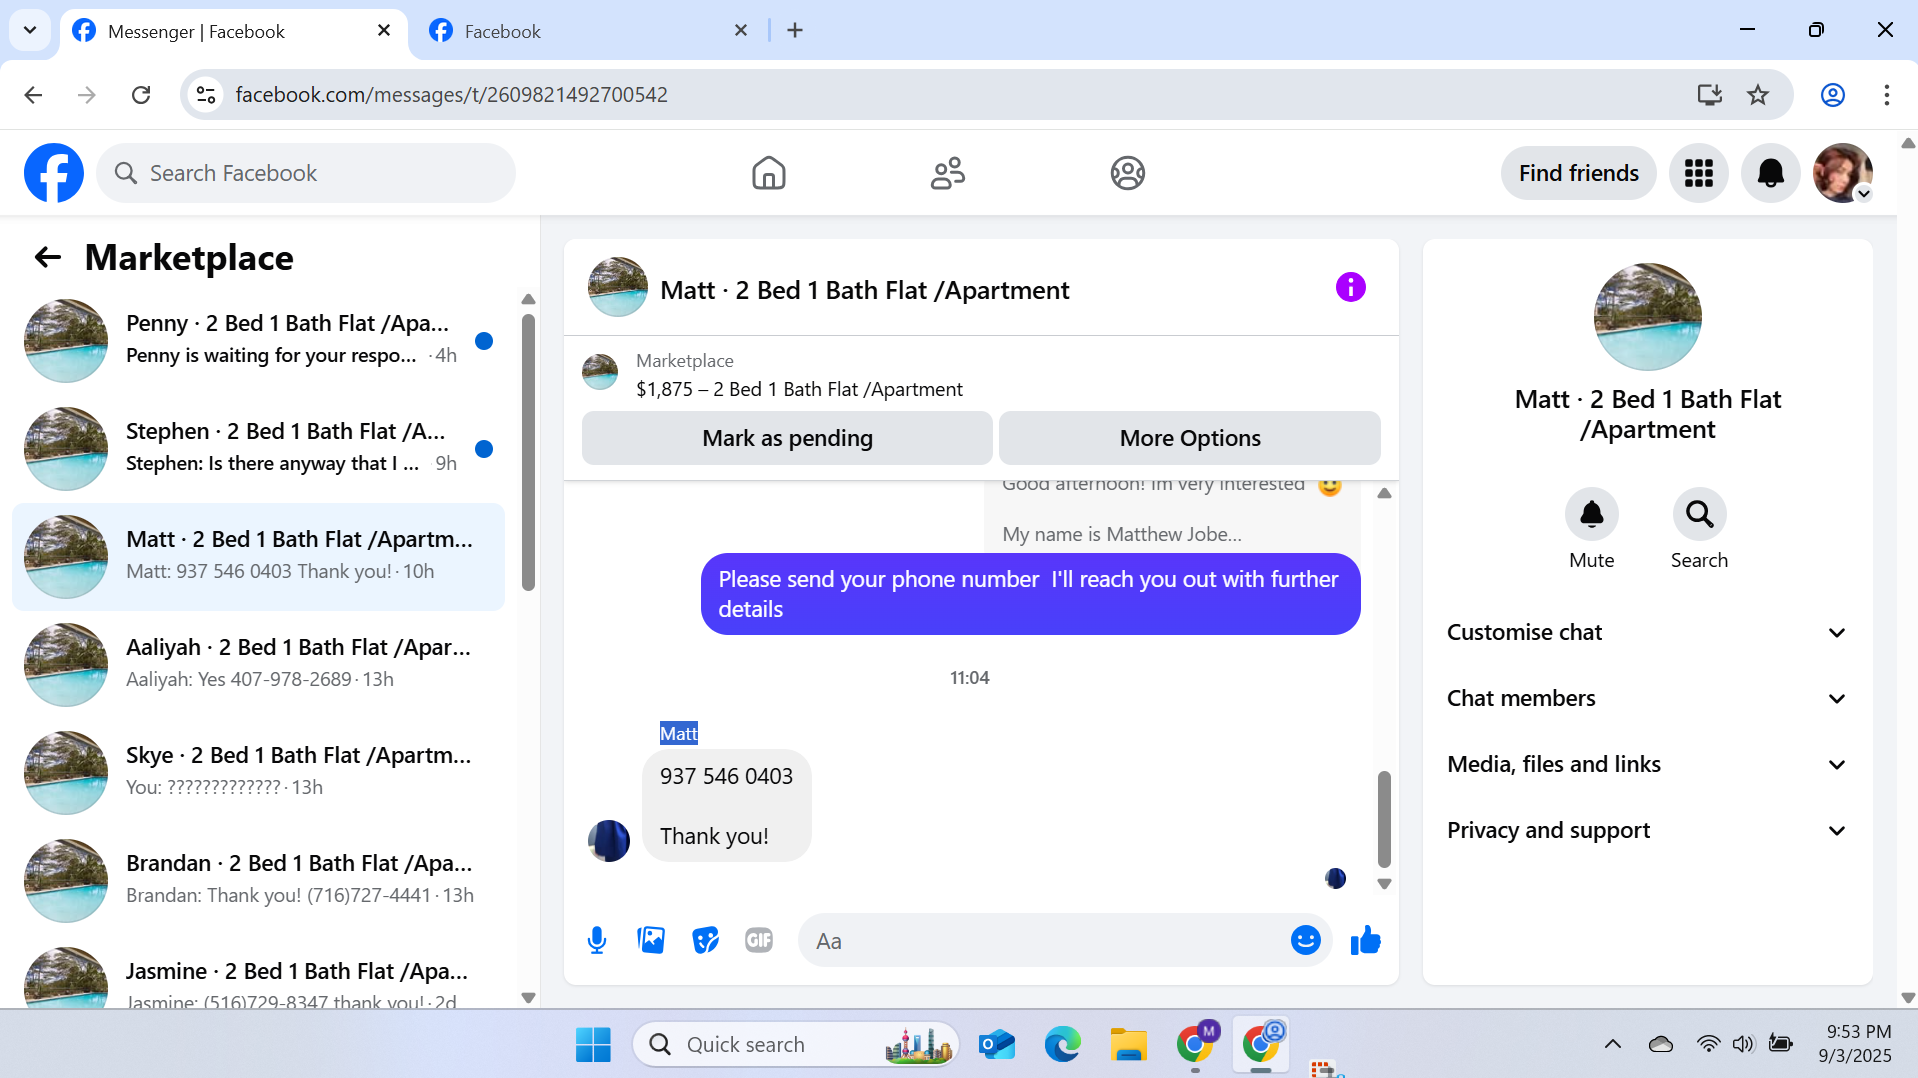Open Aaliyah's conversation
Image resolution: width=1918 pixels, height=1078 pixels.
[x=258, y=665]
